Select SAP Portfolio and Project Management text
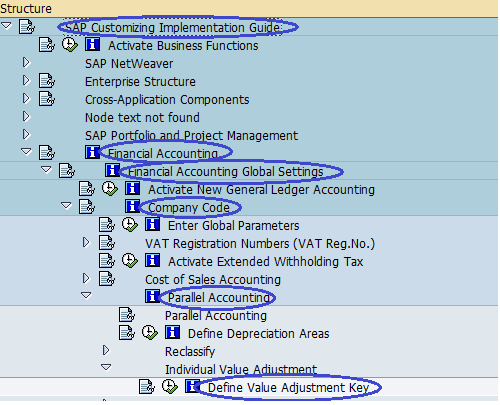The height and width of the screenshot is (405, 500). (191, 136)
